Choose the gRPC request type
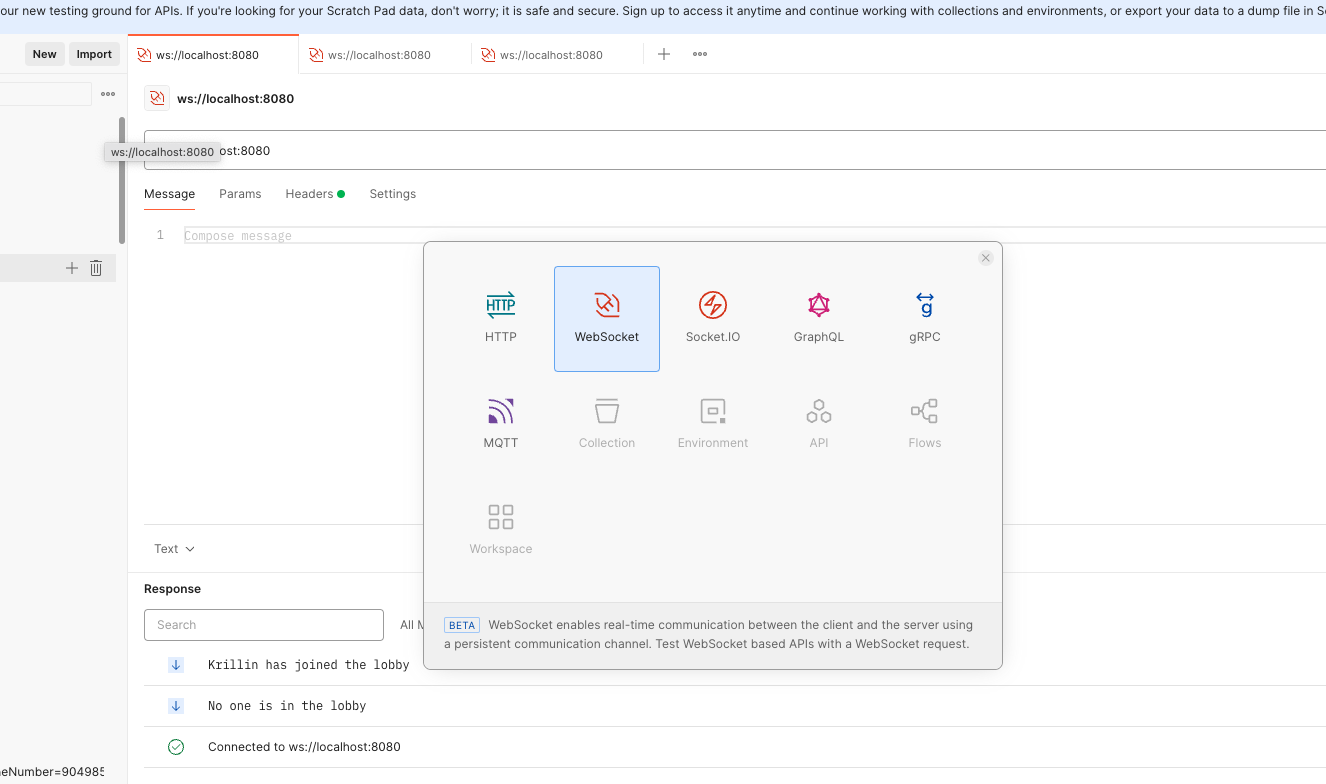 point(925,319)
